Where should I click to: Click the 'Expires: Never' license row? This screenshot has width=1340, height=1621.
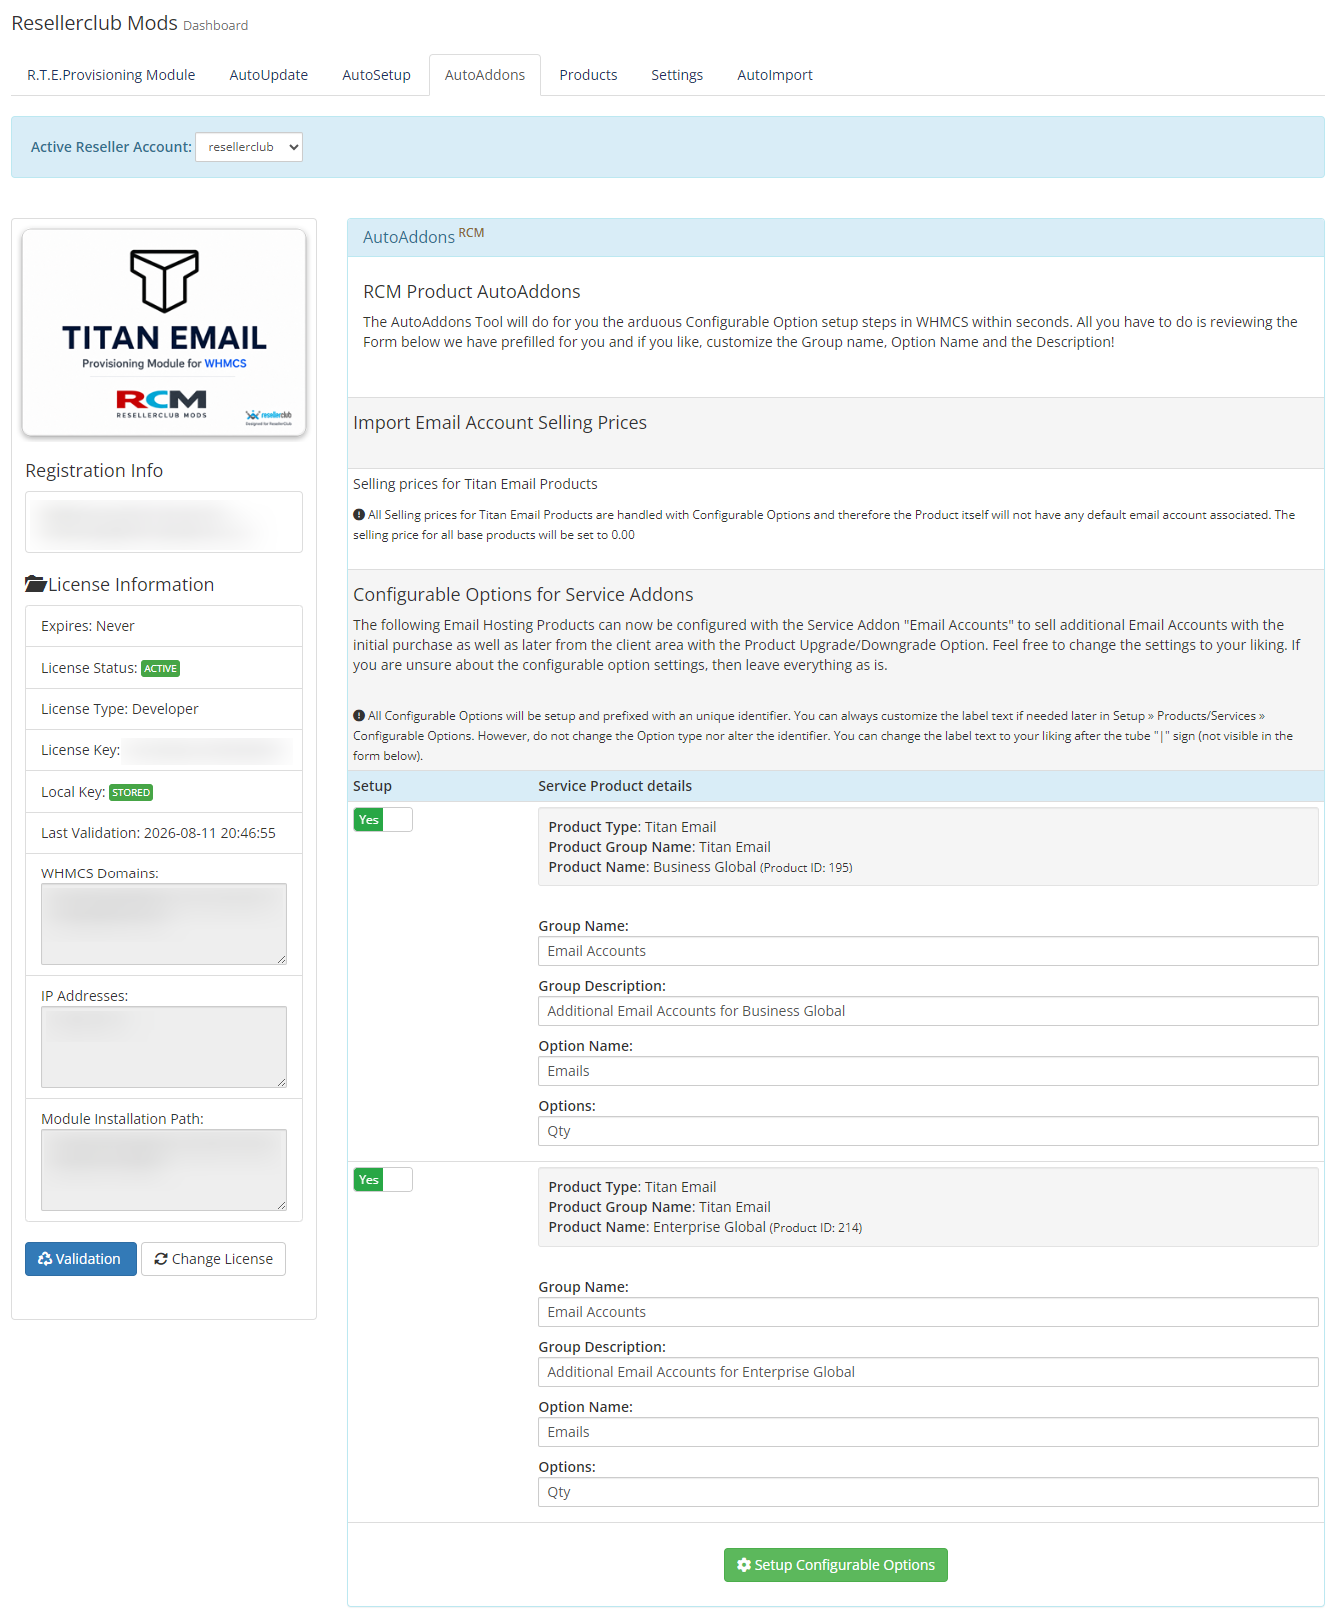click(164, 626)
